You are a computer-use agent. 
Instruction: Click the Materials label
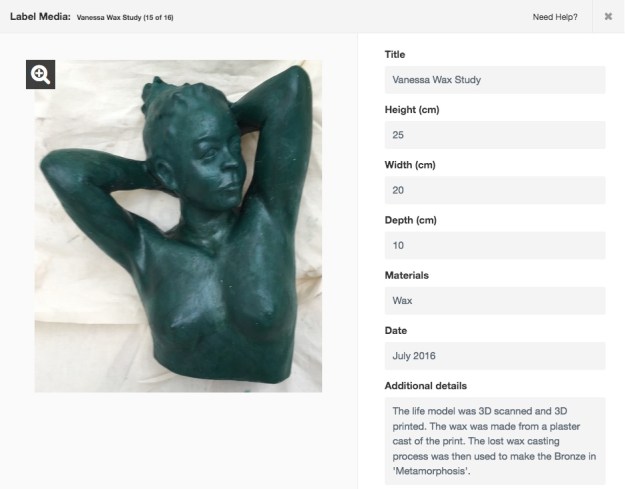pyautogui.click(x=407, y=275)
